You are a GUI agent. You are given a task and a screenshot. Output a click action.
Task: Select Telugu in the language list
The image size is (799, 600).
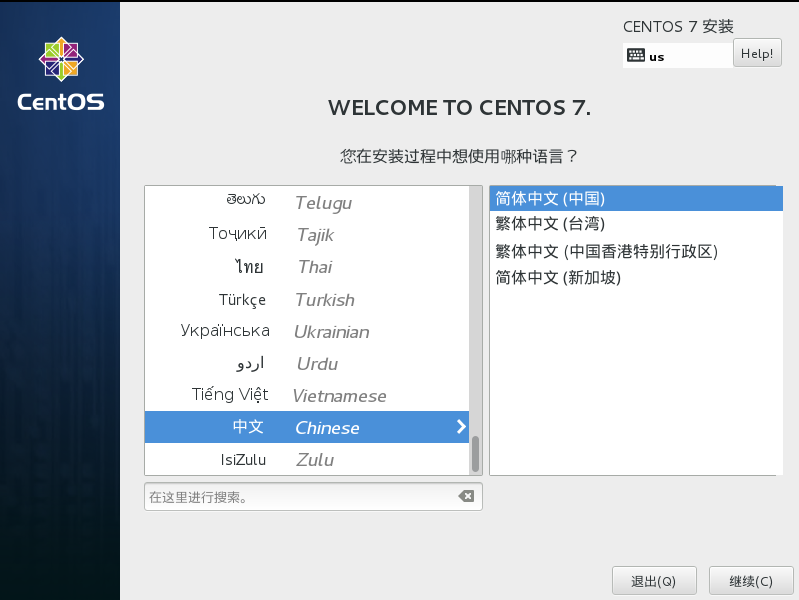point(307,202)
